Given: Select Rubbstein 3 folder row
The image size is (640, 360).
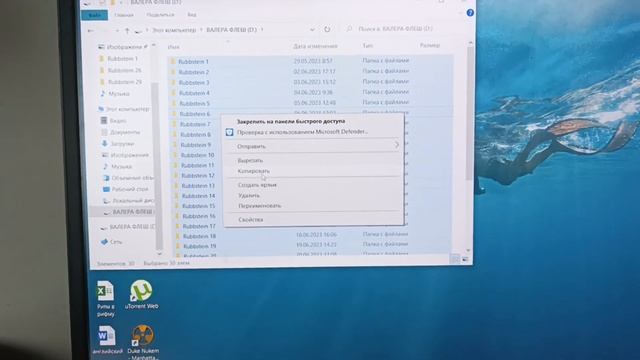Looking at the screenshot, I should click(x=310, y=82).
